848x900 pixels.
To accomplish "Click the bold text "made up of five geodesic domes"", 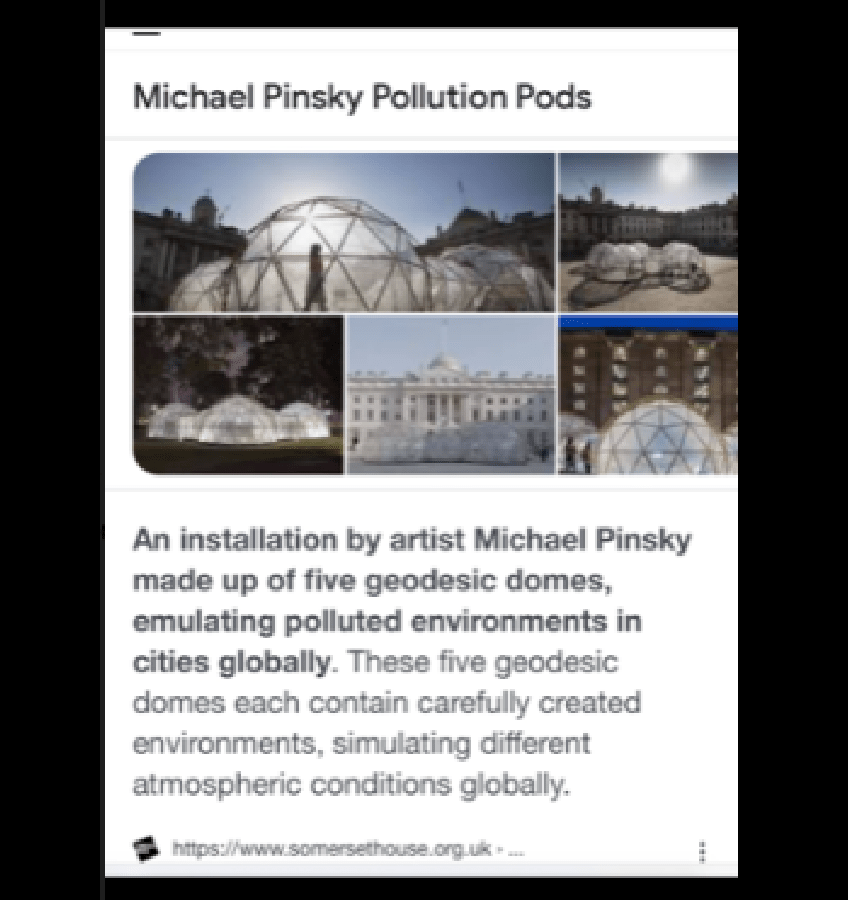I will [370, 581].
